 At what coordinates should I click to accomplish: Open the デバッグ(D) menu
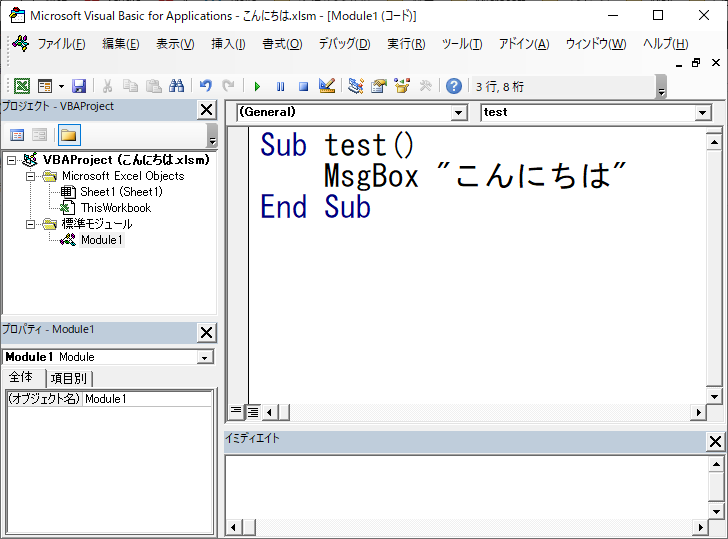coord(344,44)
